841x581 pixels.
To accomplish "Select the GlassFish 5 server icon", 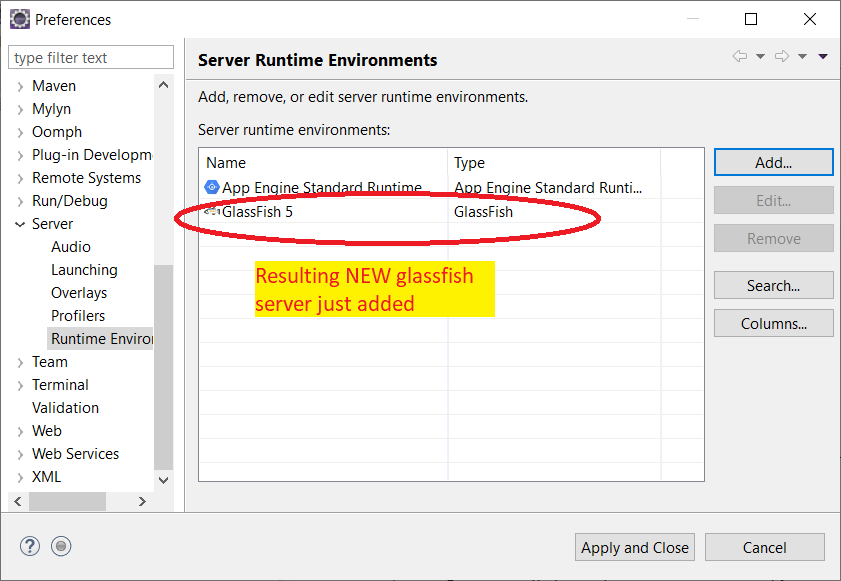I will [x=211, y=212].
